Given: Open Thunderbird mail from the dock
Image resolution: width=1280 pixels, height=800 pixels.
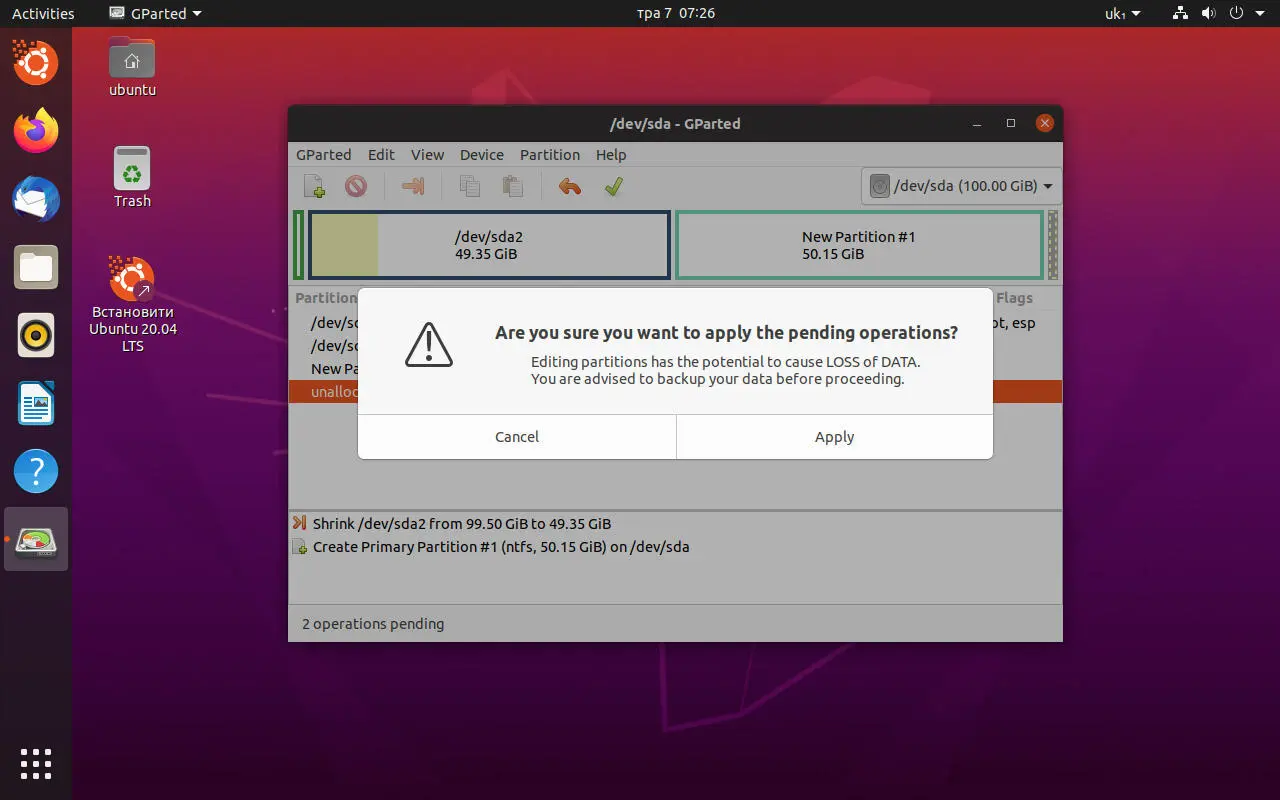Looking at the screenshot, I should coord(36,199).
